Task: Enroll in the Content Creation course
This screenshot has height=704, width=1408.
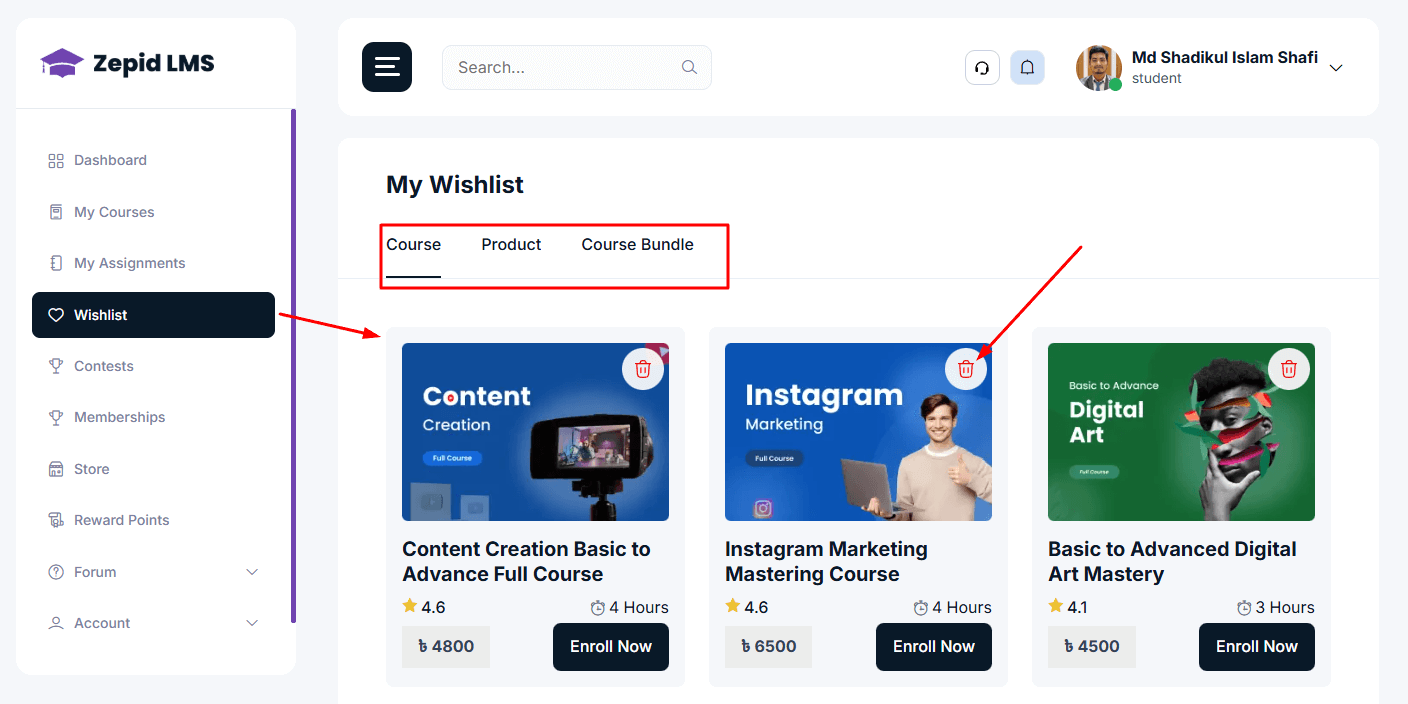Action: 610,647
